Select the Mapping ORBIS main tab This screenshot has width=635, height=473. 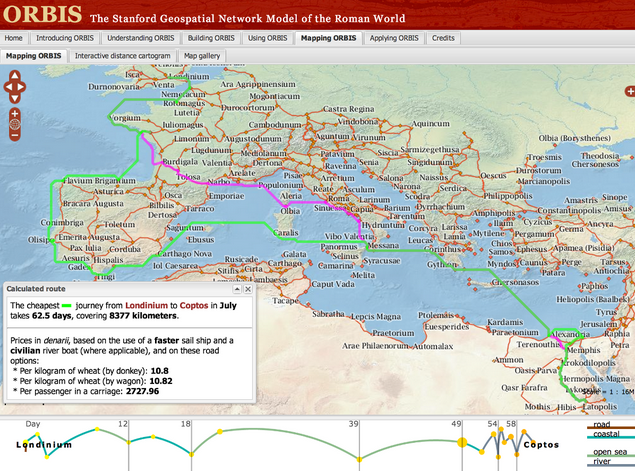click(328, 38)
